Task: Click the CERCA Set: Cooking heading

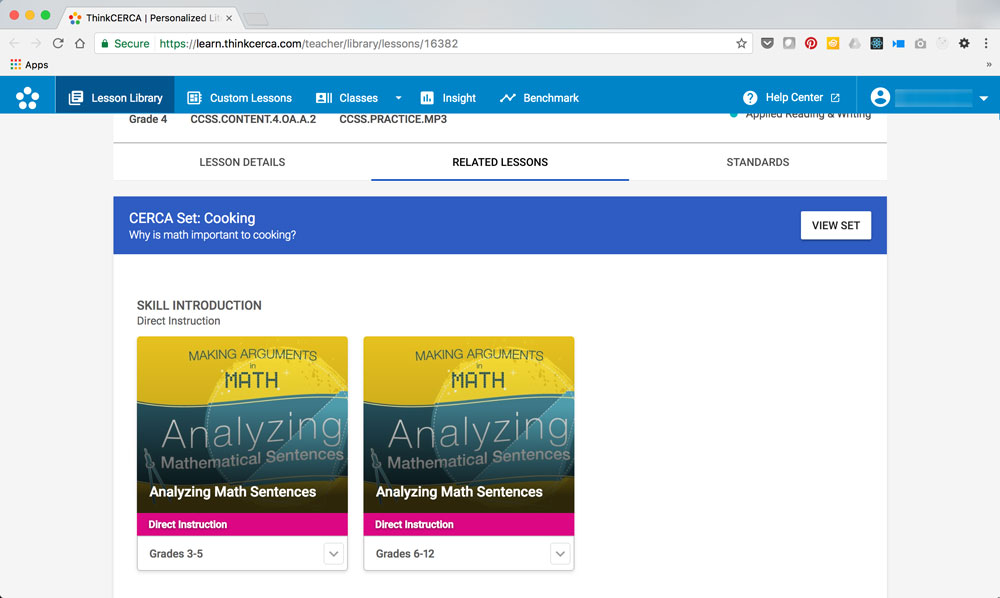Action: pyautogui.click(x=192, y=218)
